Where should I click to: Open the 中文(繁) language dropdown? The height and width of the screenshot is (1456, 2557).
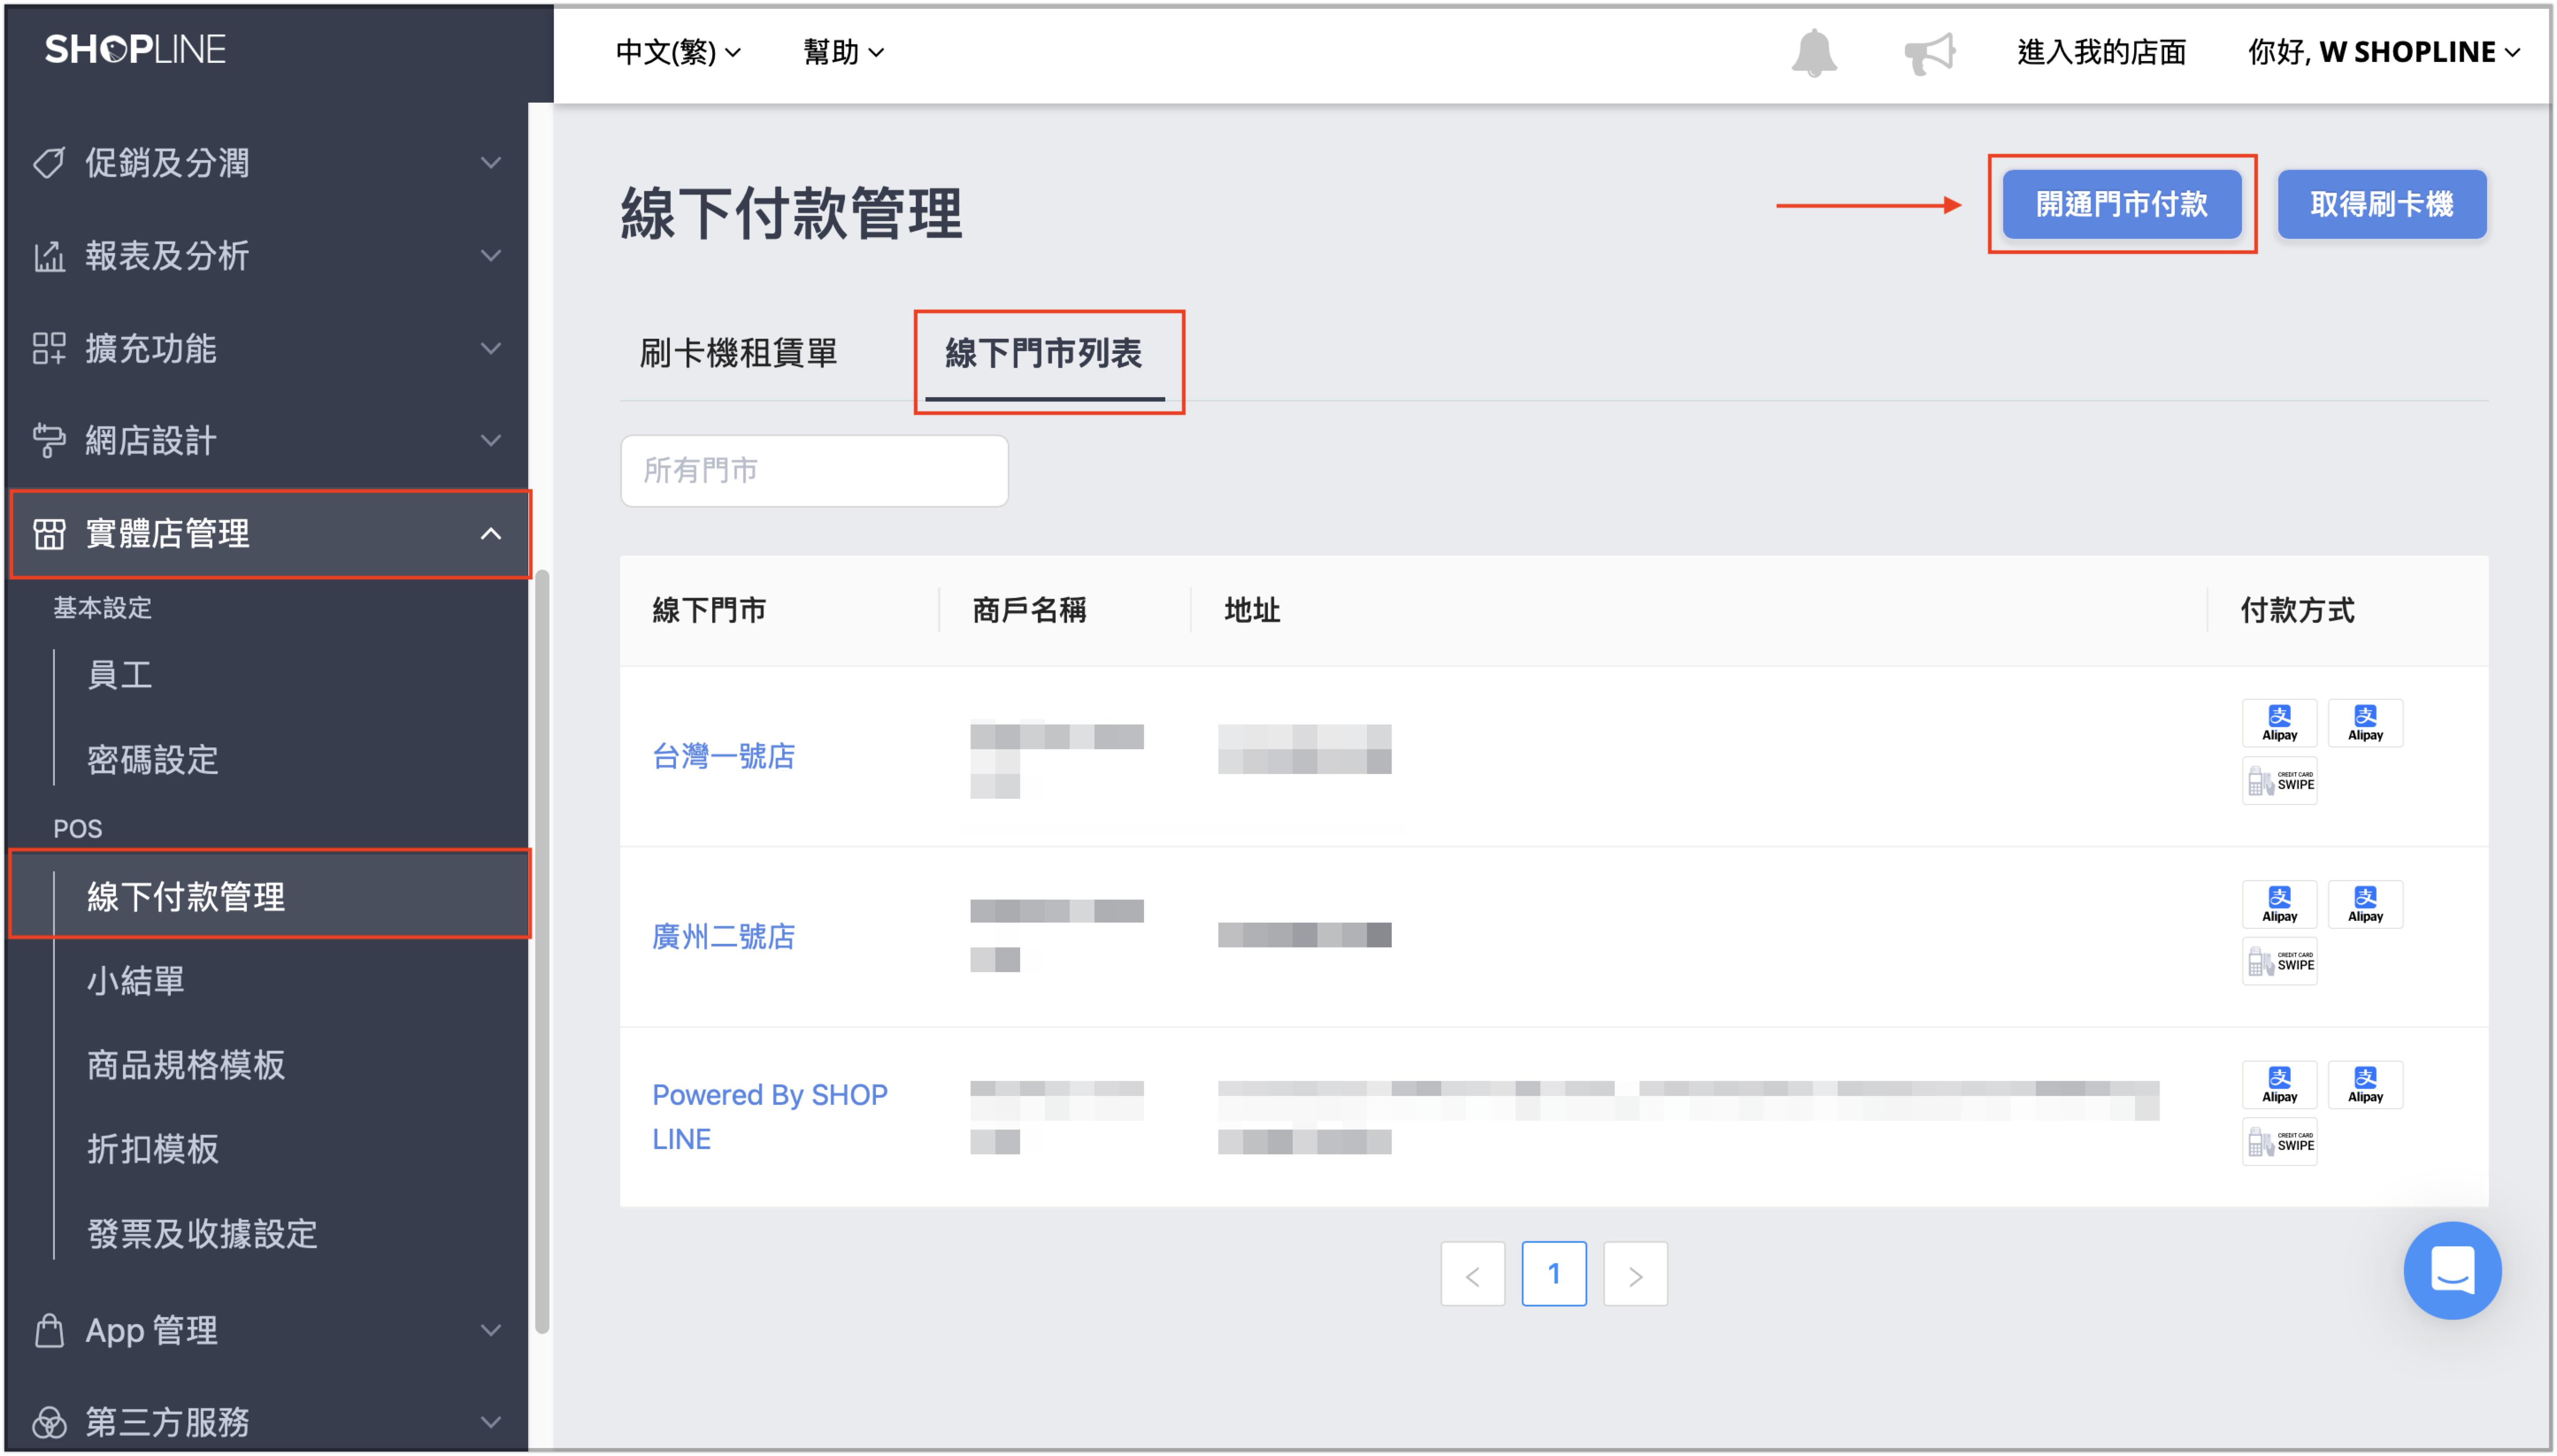tap(677, 52)
